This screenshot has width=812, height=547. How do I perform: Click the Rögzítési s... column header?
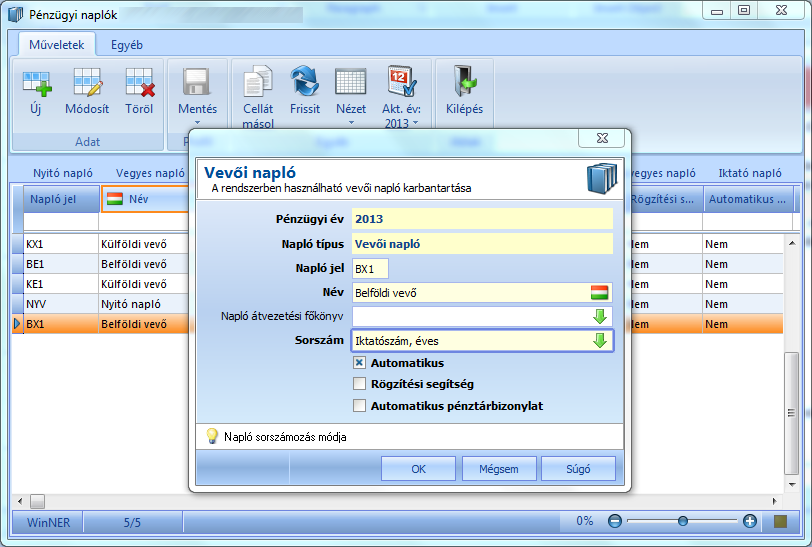(x=666, y=199)
